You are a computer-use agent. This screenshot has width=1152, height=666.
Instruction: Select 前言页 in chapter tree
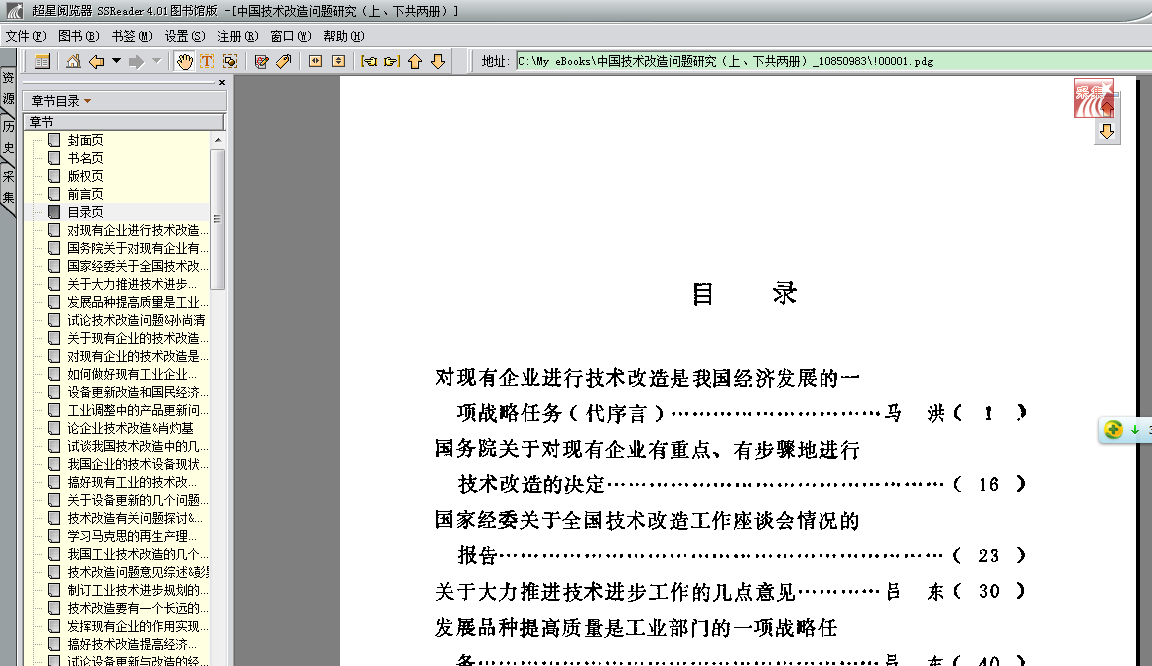pos(85,194)
